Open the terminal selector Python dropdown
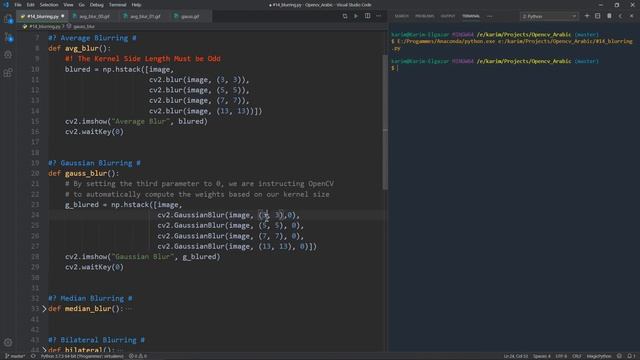The height and width of the screenshot is (360, 640). coord(549,16)
